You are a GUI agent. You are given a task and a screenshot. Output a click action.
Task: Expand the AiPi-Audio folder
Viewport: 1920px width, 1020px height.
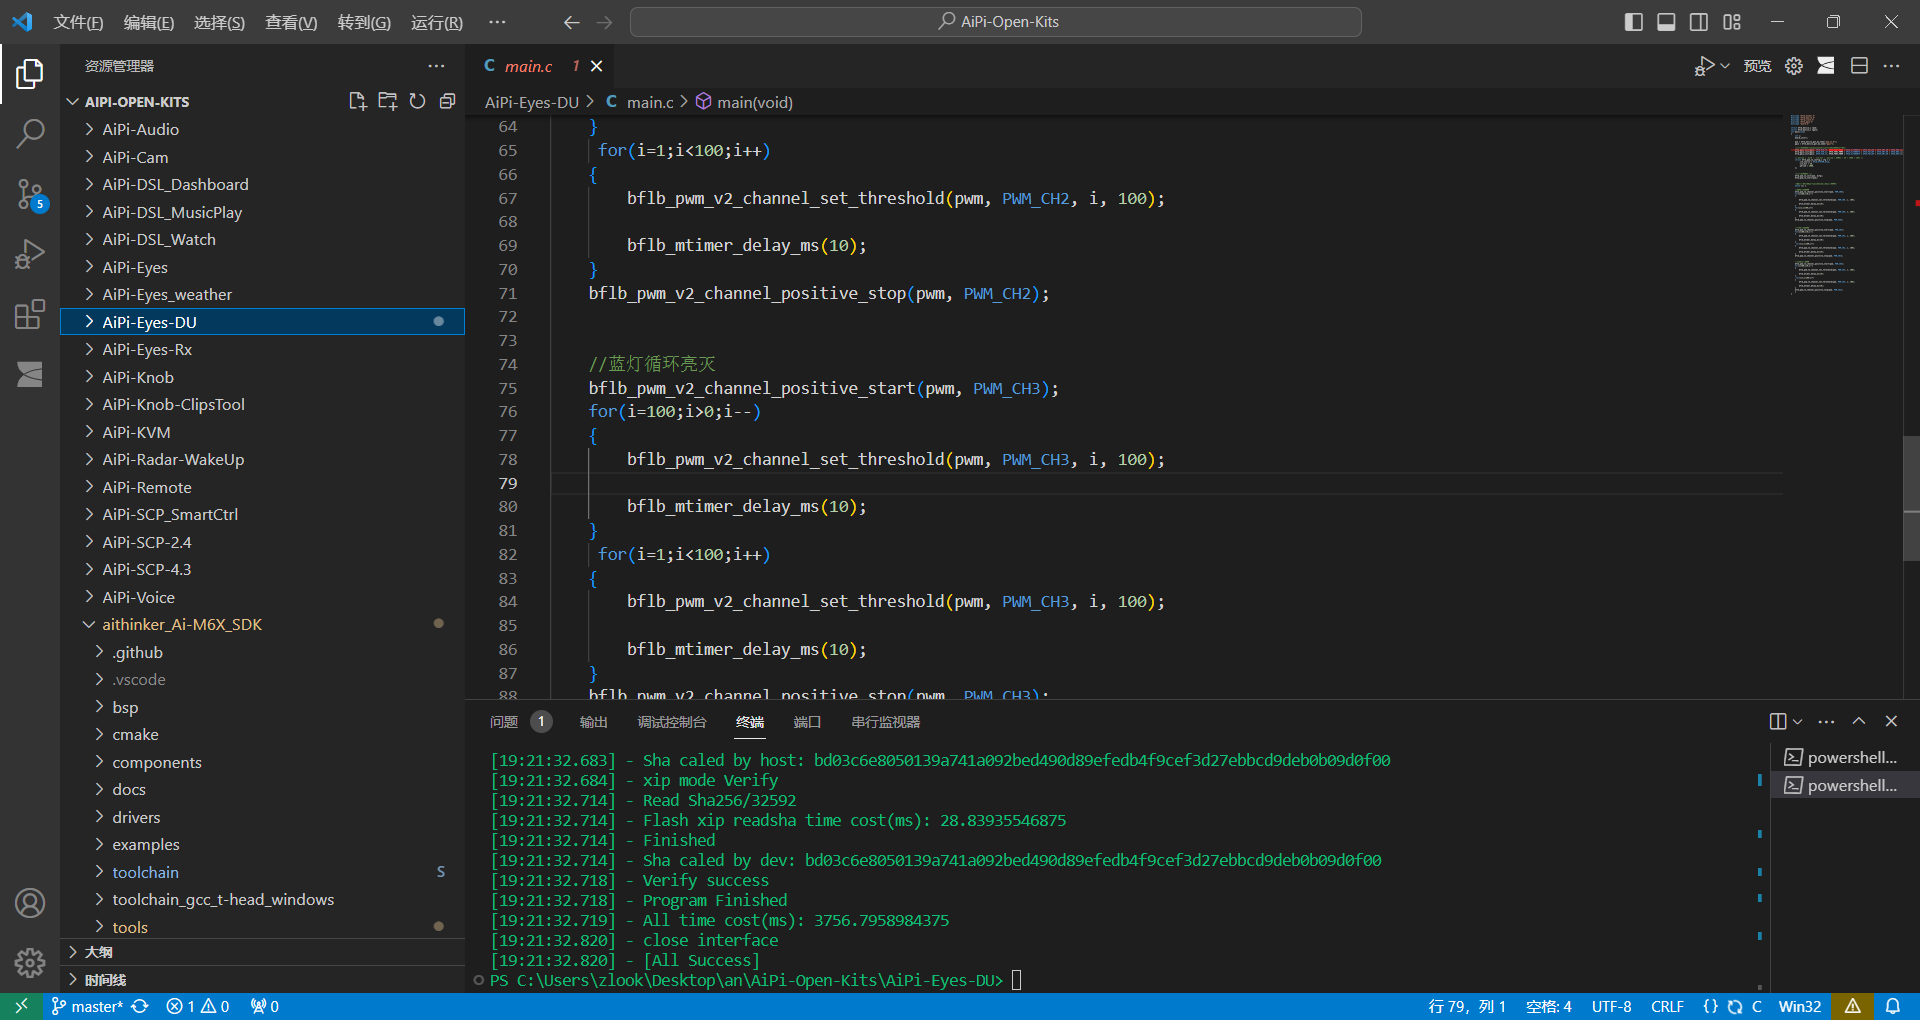[x=262, y=129]
